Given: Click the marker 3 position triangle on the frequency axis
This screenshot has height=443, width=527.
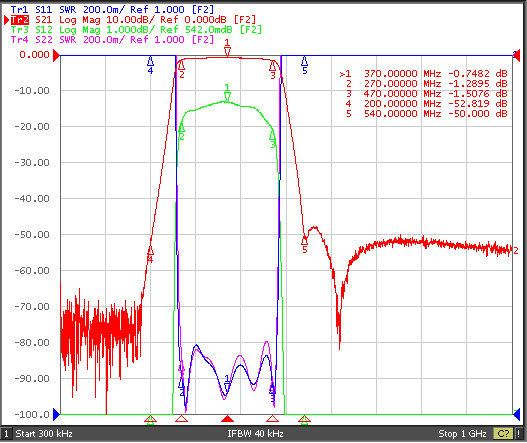Looking at the screenshot, I should pyautogui.click(x=273, y=418).
